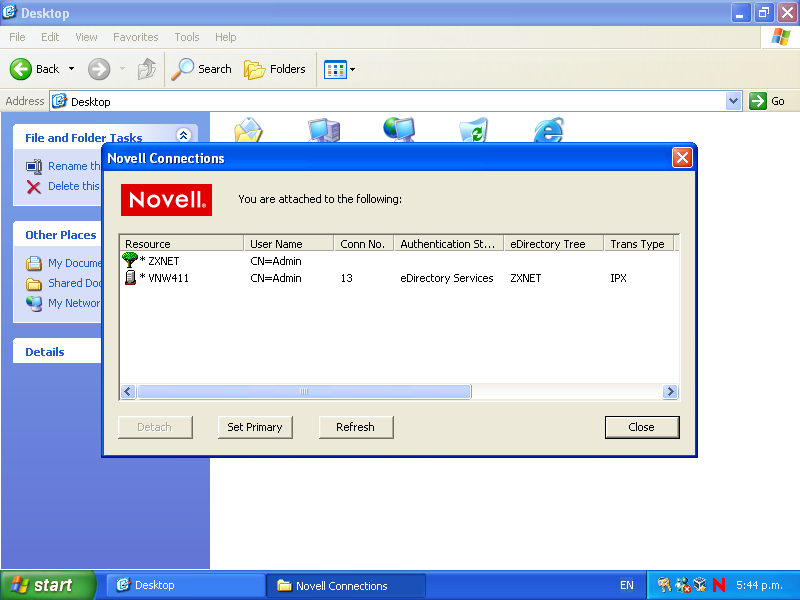Click the 5:44 p.m. taskbar clock
The height and width of the screenshot is (600, 800).
tap(759, 585)
